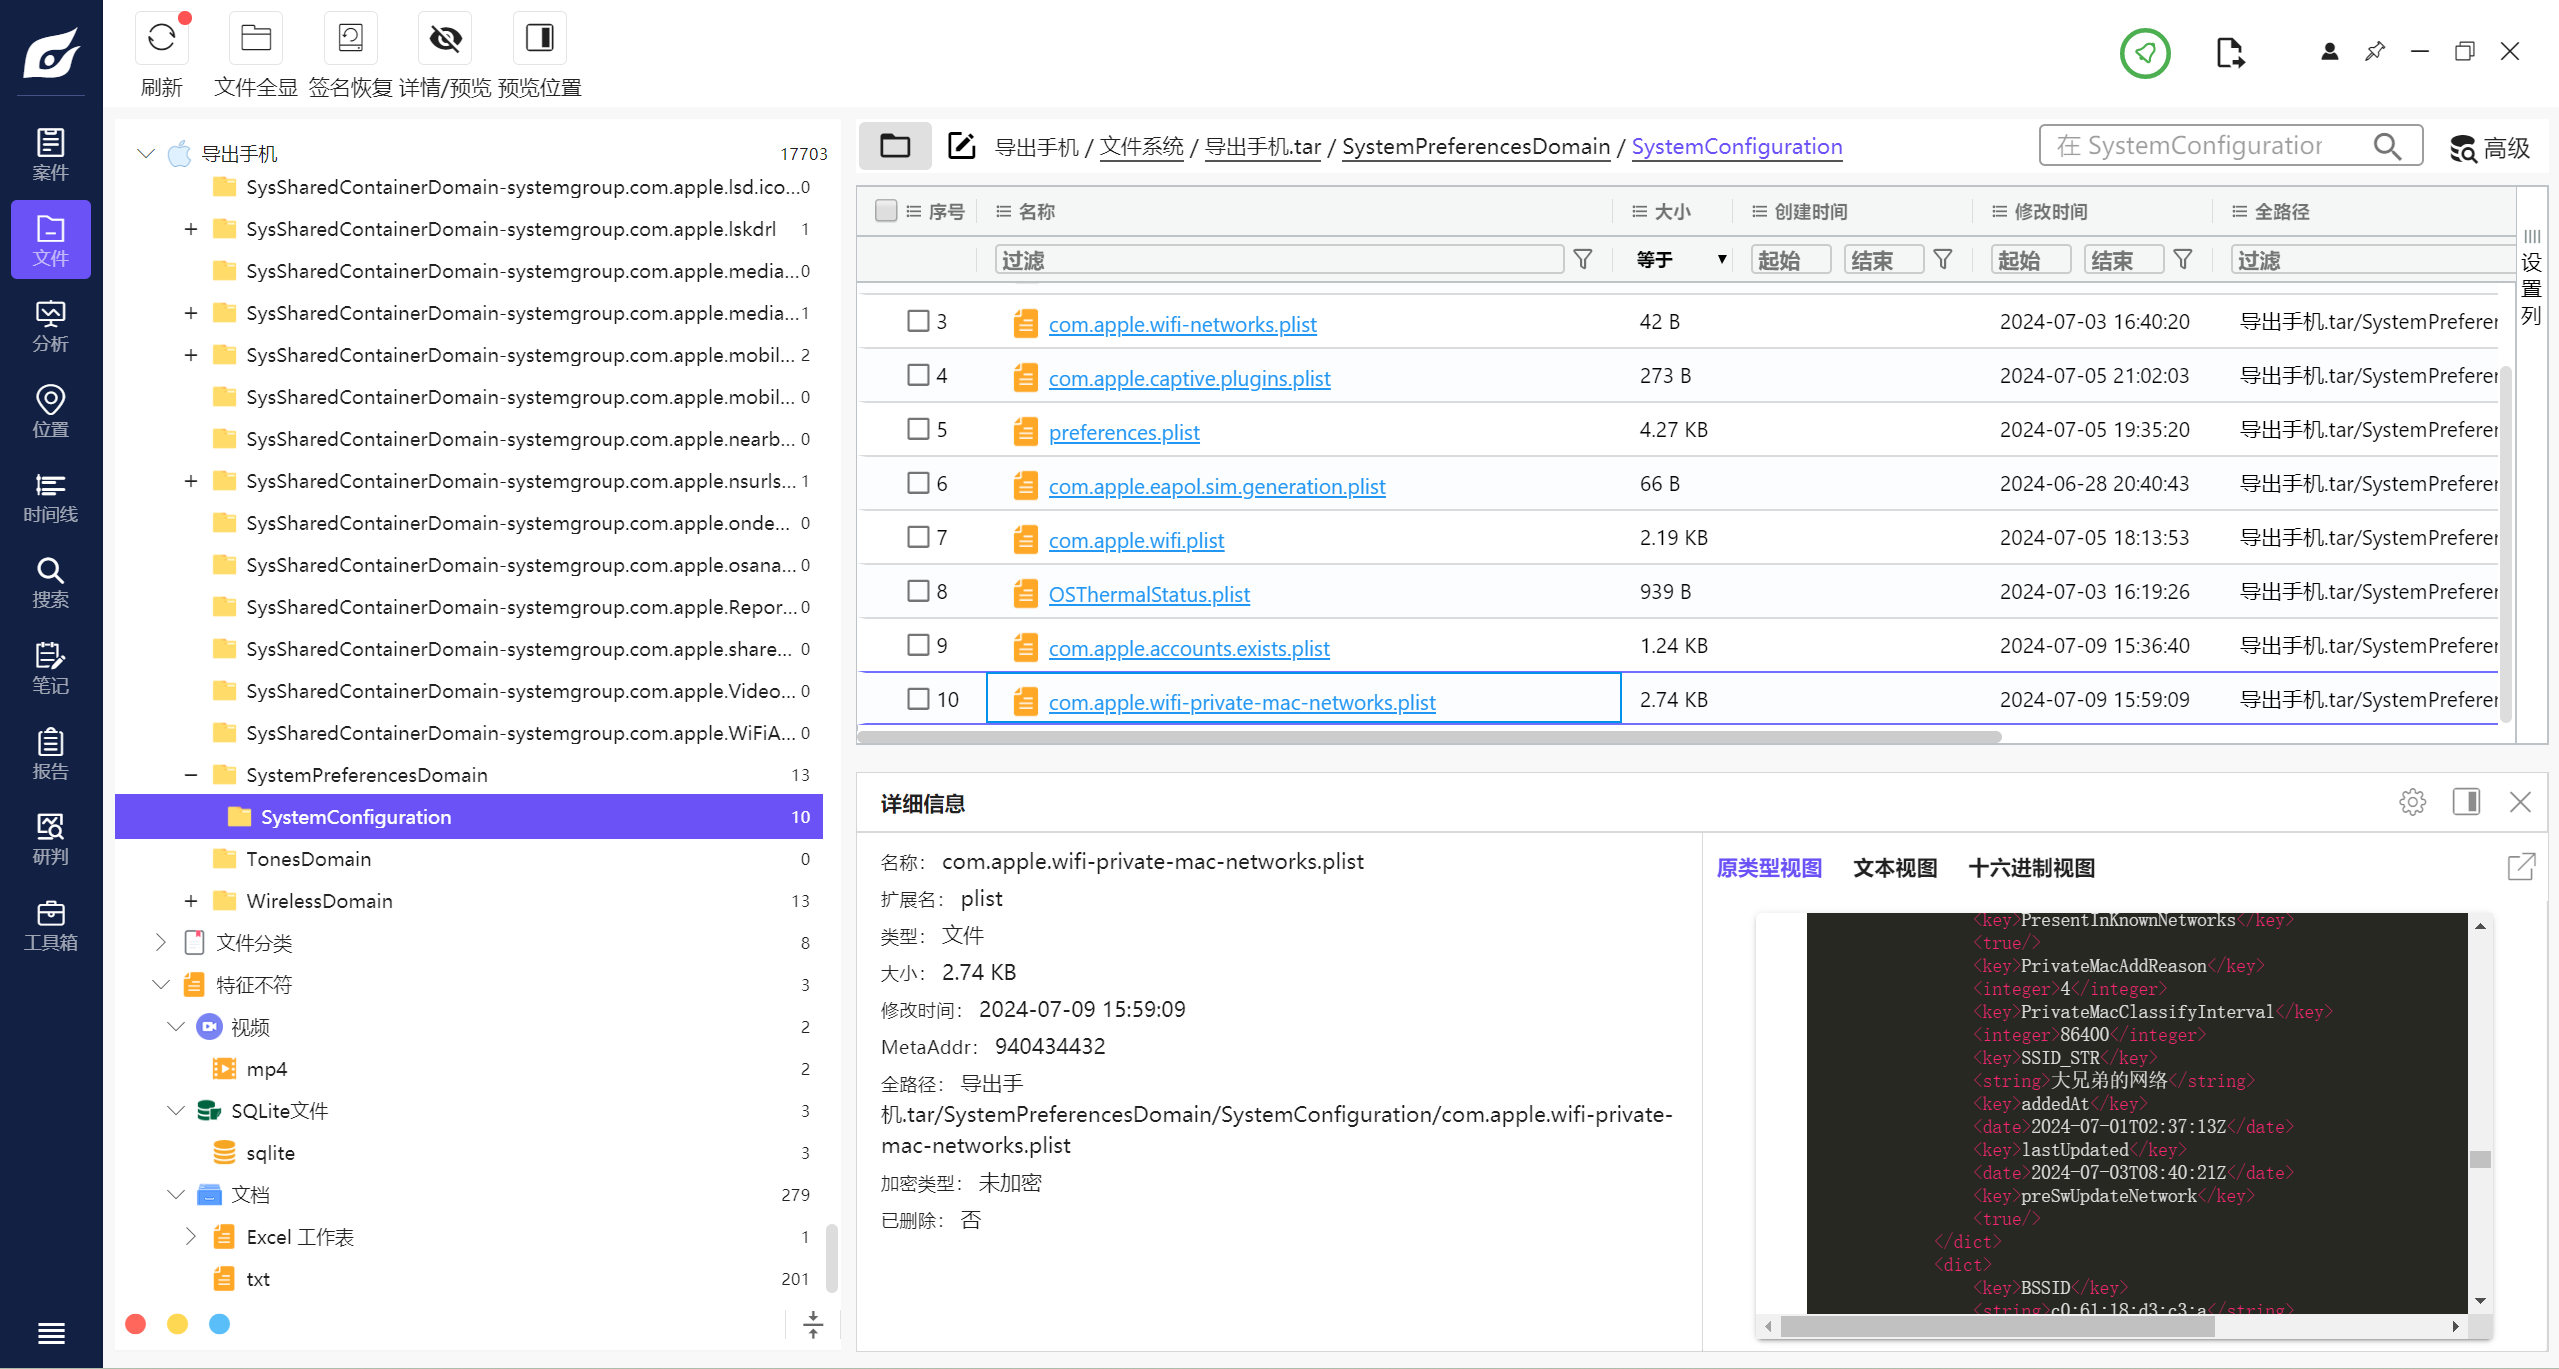Click the green shield status icon

(x=2144, y=52)
